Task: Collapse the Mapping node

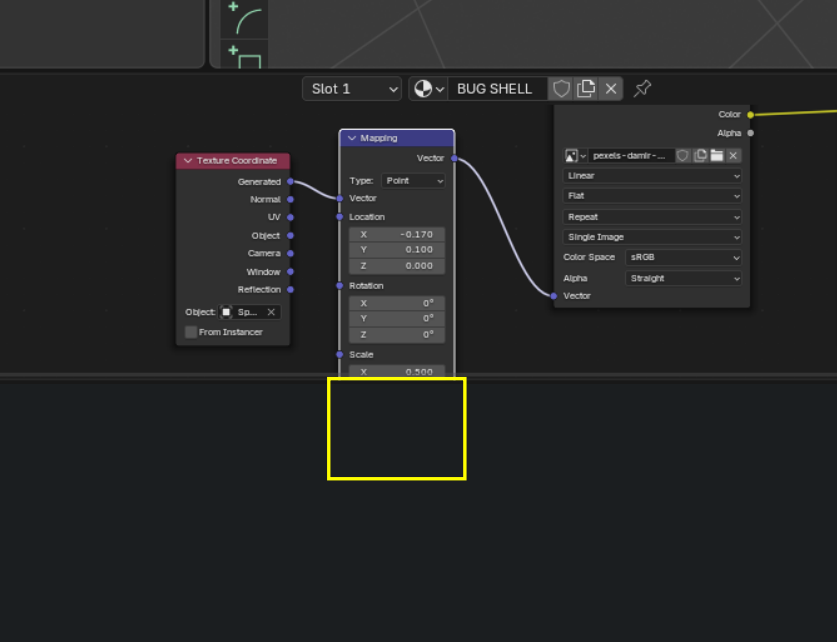Action: [352, 138]
